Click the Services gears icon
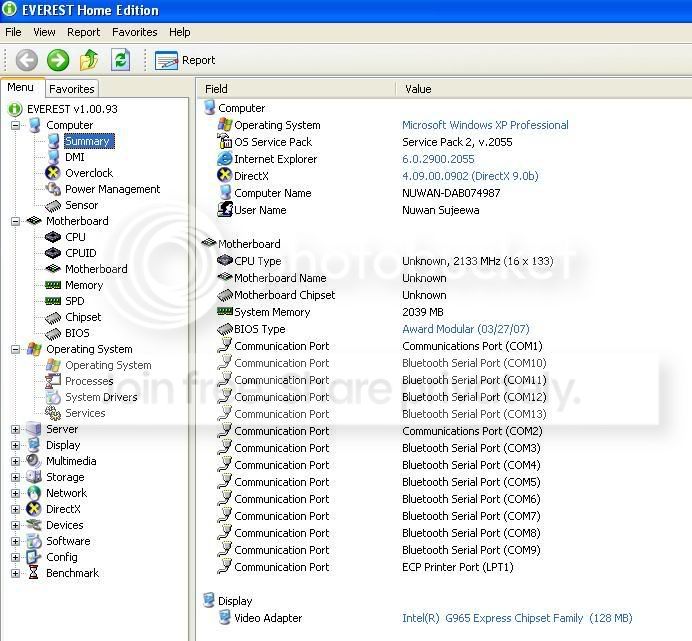Viewport: 692px width, 641px height. [x=53, y=413]
